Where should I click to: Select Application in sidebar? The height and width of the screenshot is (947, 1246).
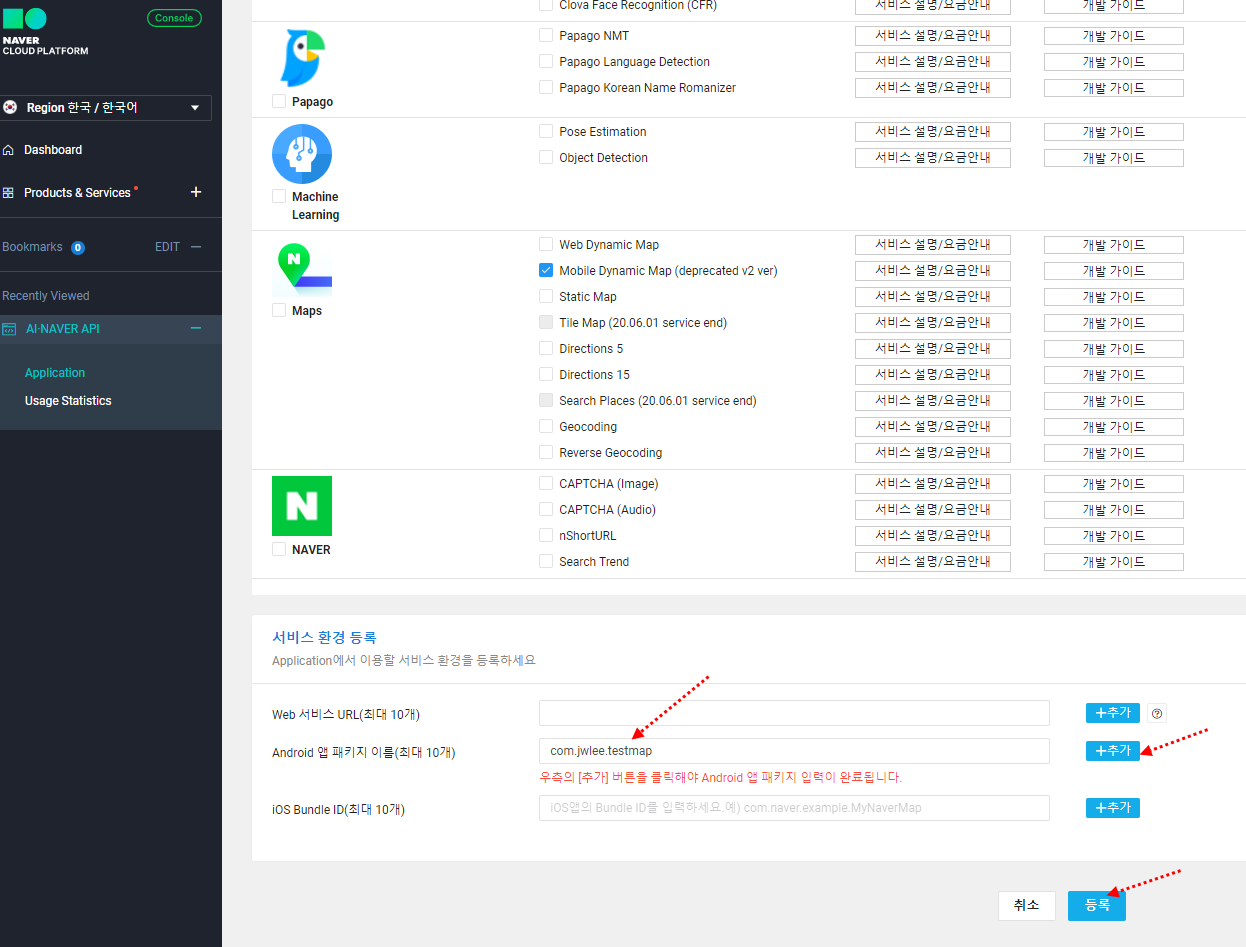click(55, 373)
